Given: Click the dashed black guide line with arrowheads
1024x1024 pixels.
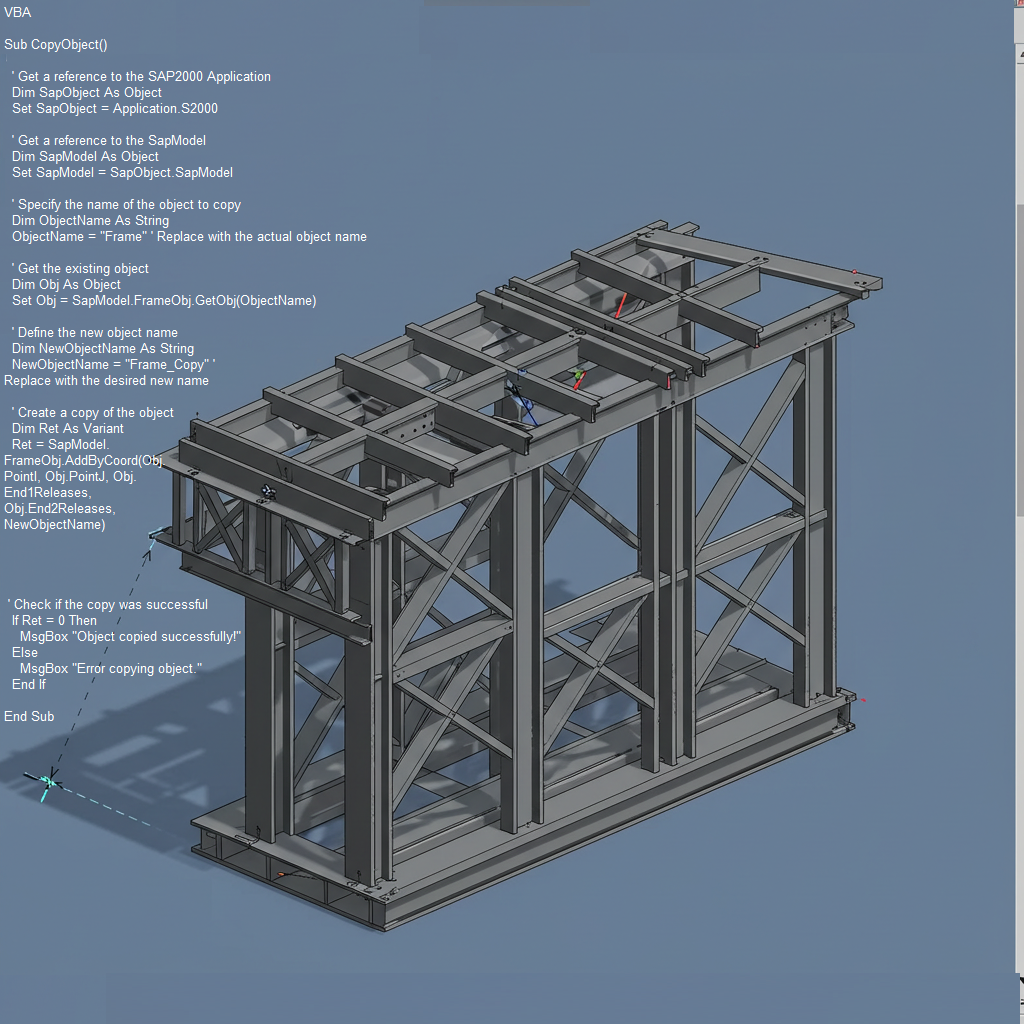Looking at the screenshot, I should pos(100,660).
